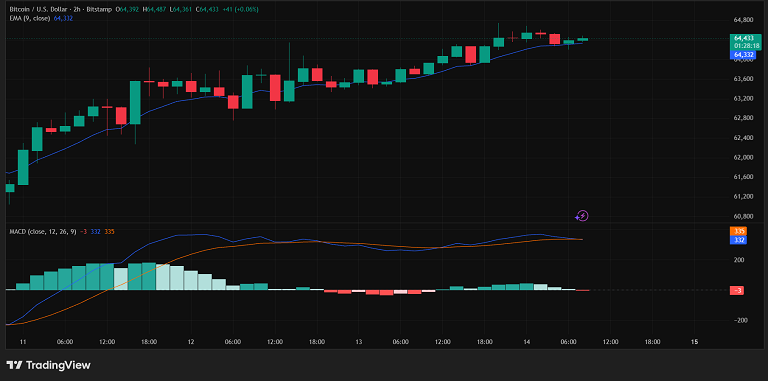Click the date 14 label on the time axis

pyautogui.click(x=527, y=342)
